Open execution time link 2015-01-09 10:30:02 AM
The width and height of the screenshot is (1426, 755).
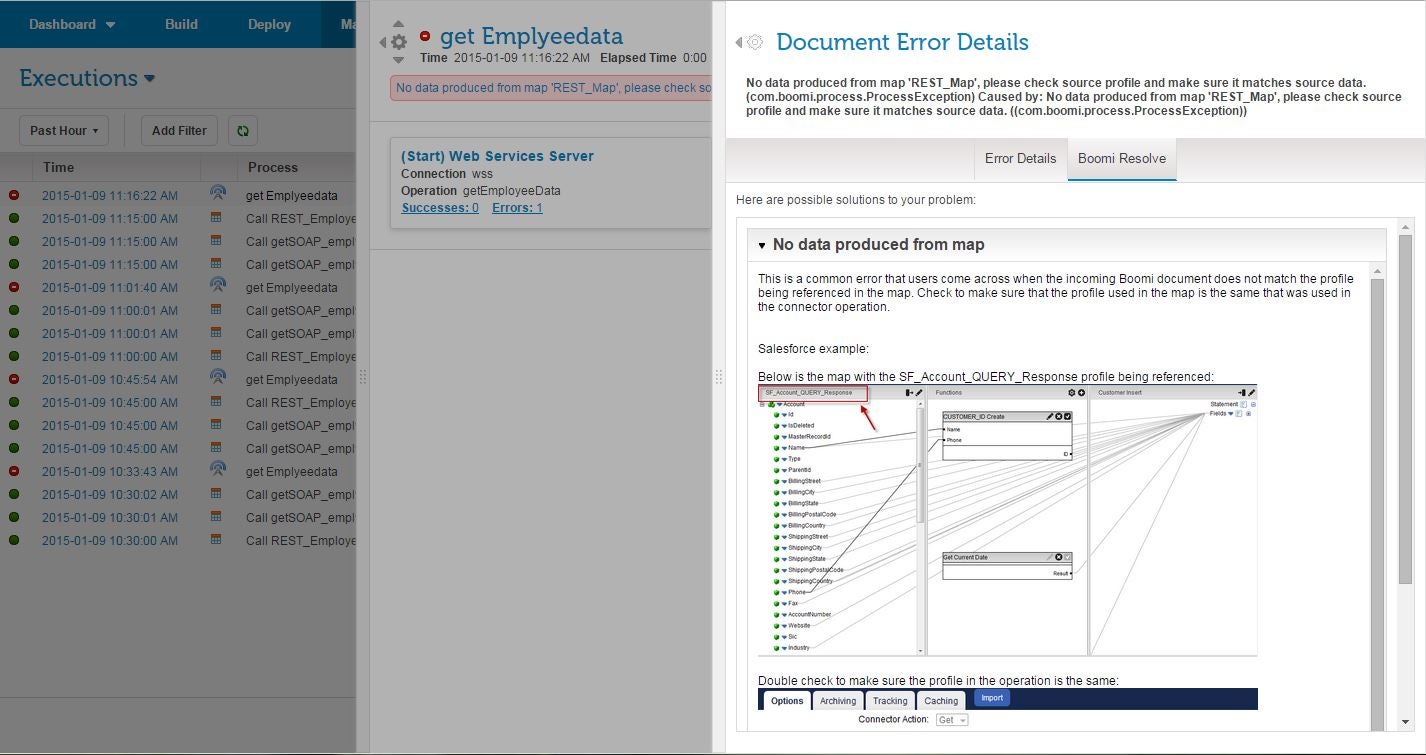click(x=110, y=494)
